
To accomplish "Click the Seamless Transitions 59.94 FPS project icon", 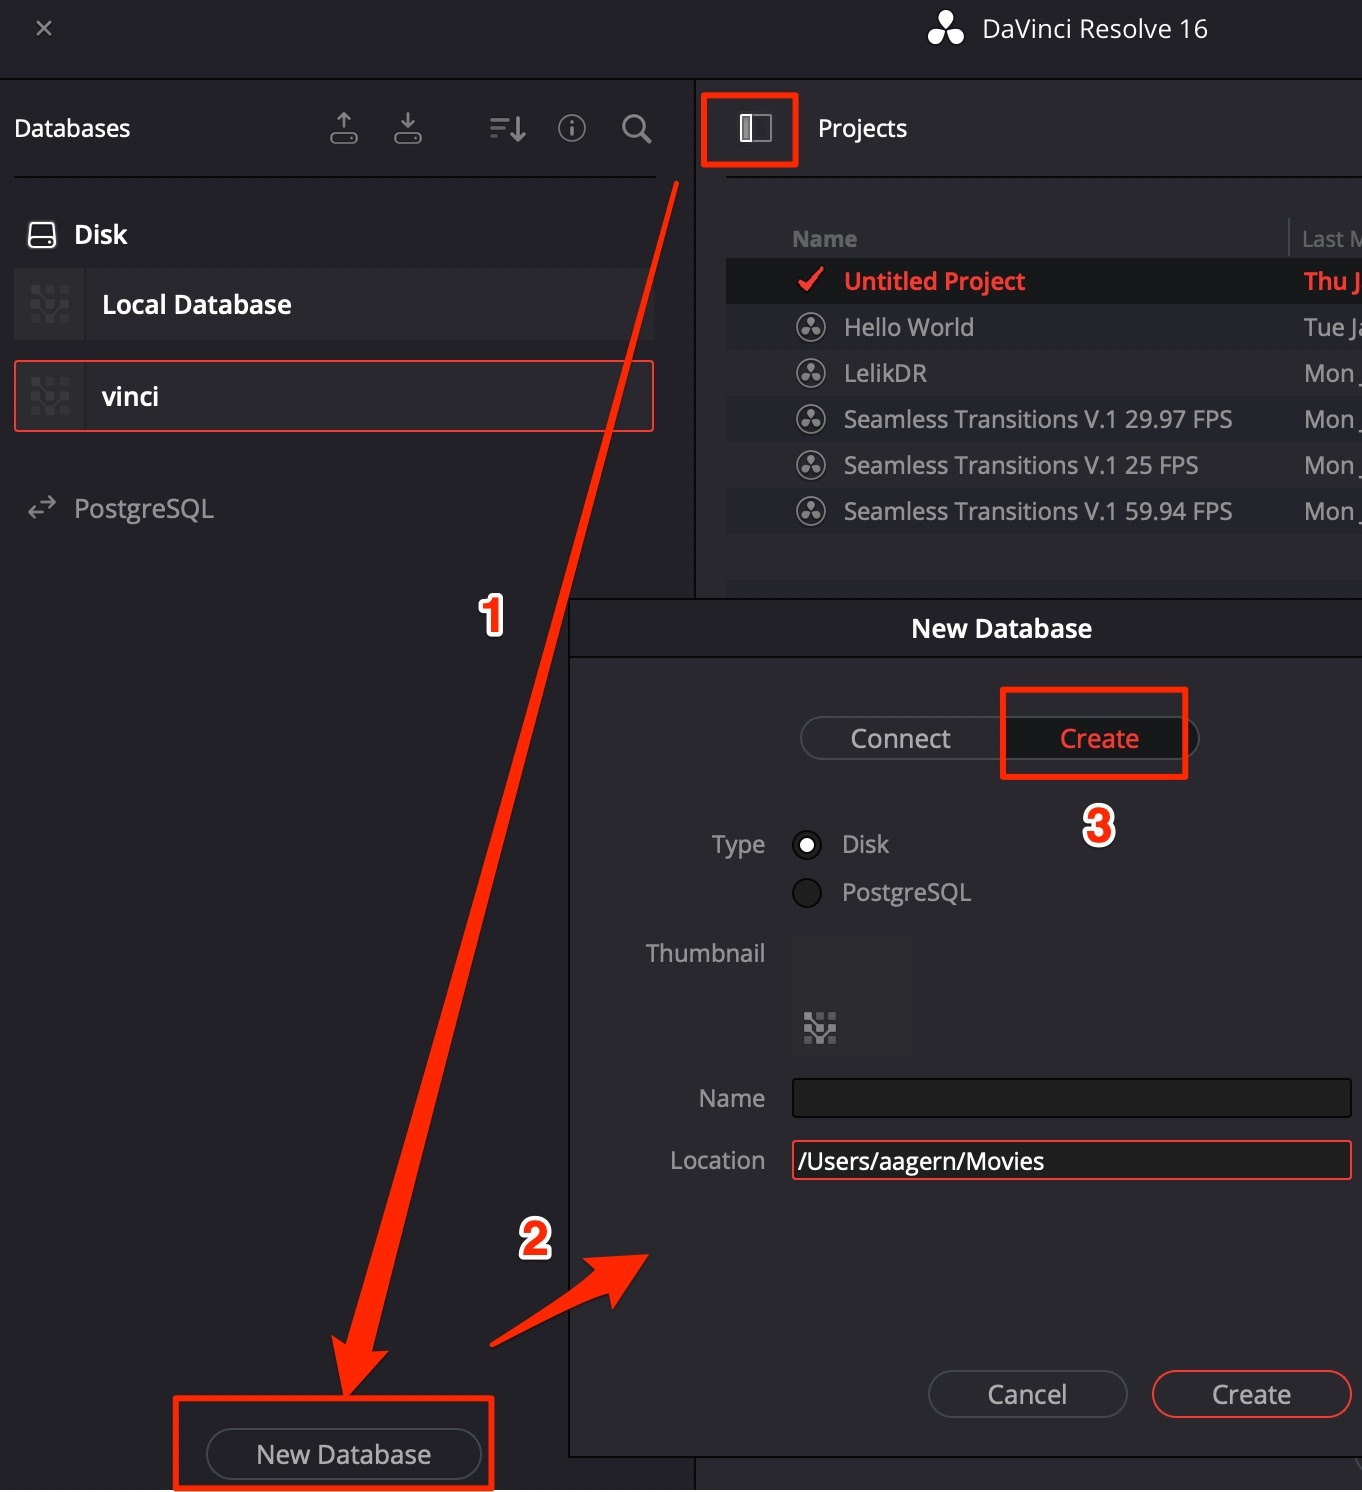I will (810, 511).
